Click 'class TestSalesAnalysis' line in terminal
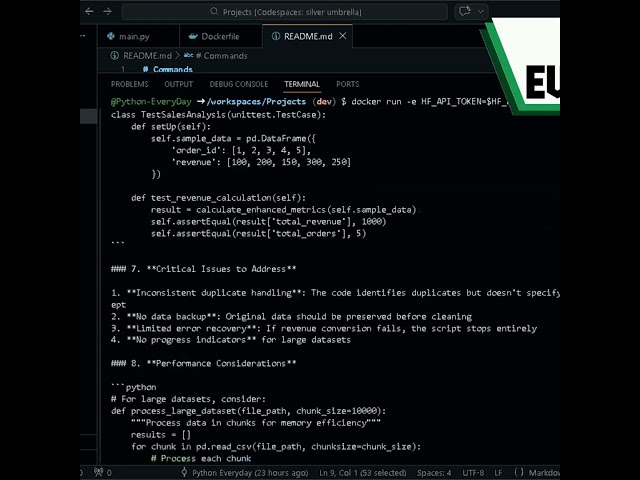Viewport: 640px width, 480px height. pos(218,115)
